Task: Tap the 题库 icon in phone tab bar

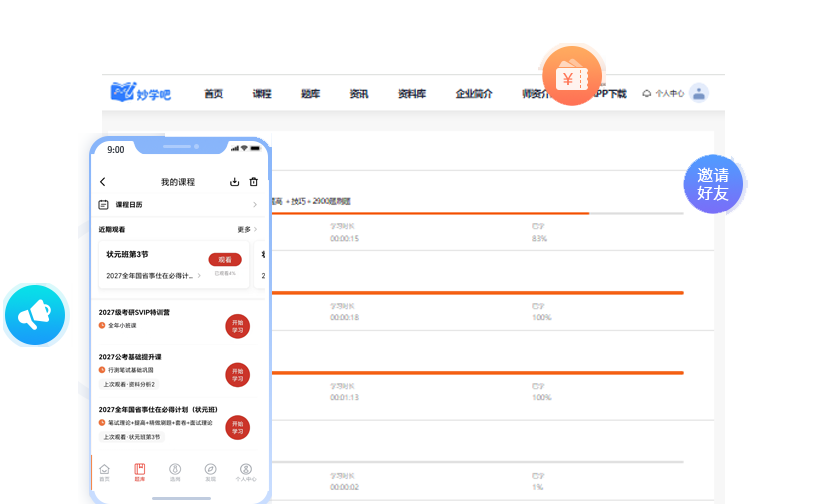Action: coord(139,471)
